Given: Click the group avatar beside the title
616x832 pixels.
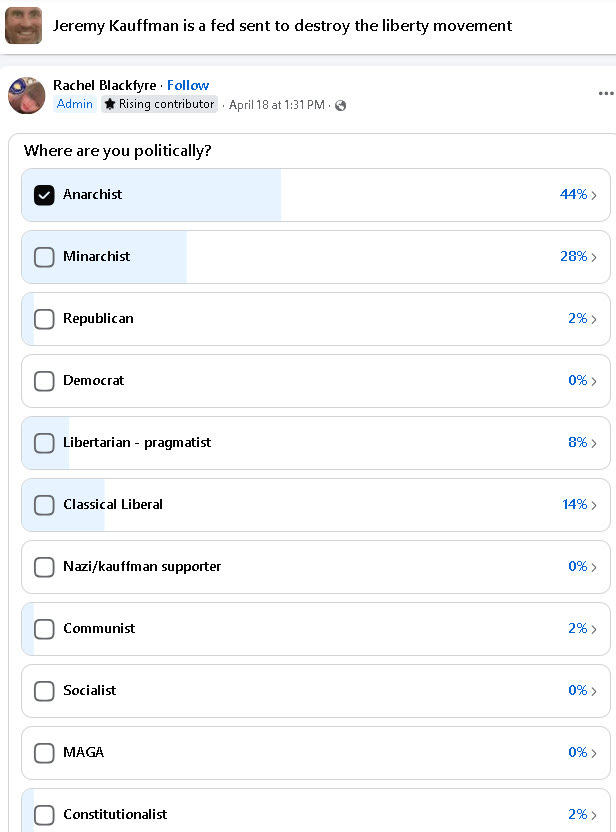Looking at the screenshot, I should [23, 25].
